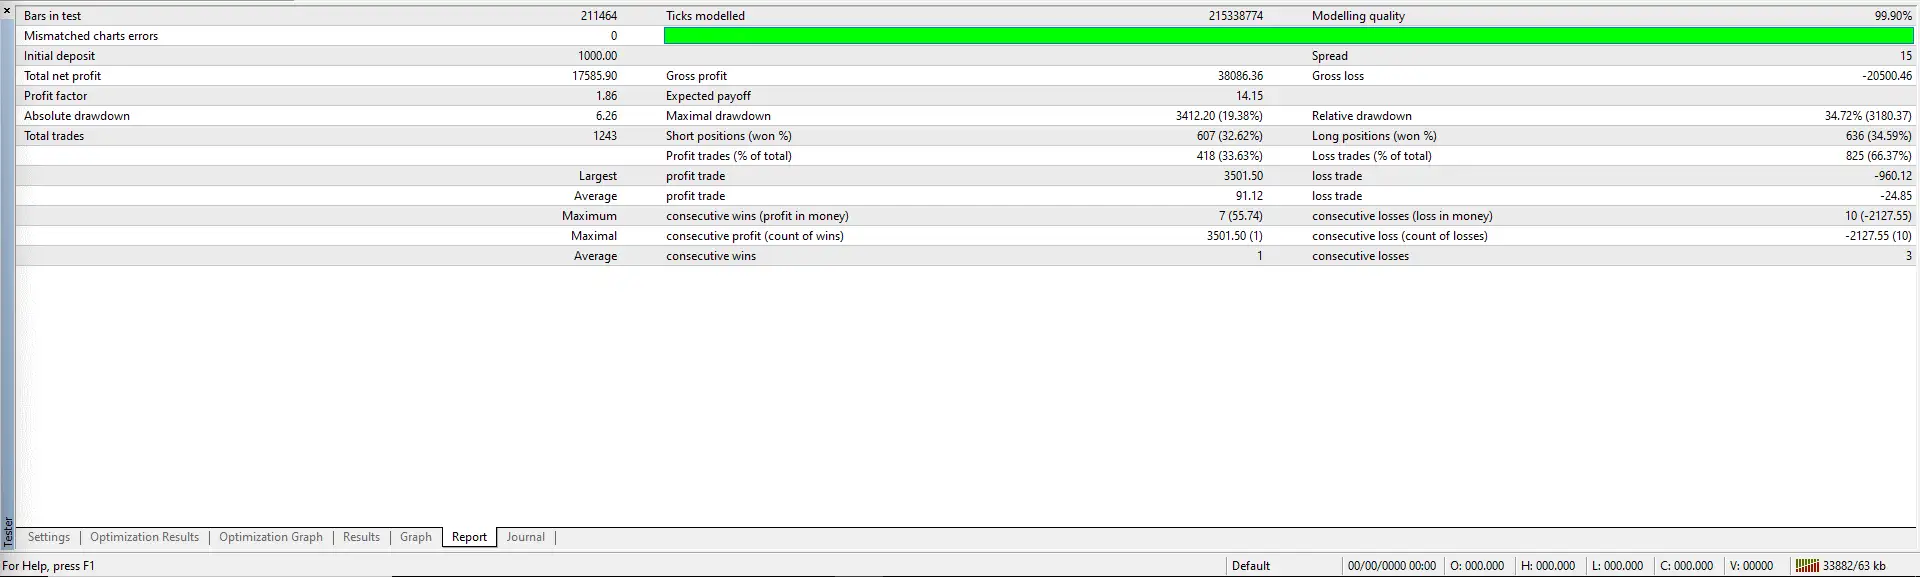Click the 33882/63 kb traffic indicator
The image size is (1920, 577).
coord(1853,566)
